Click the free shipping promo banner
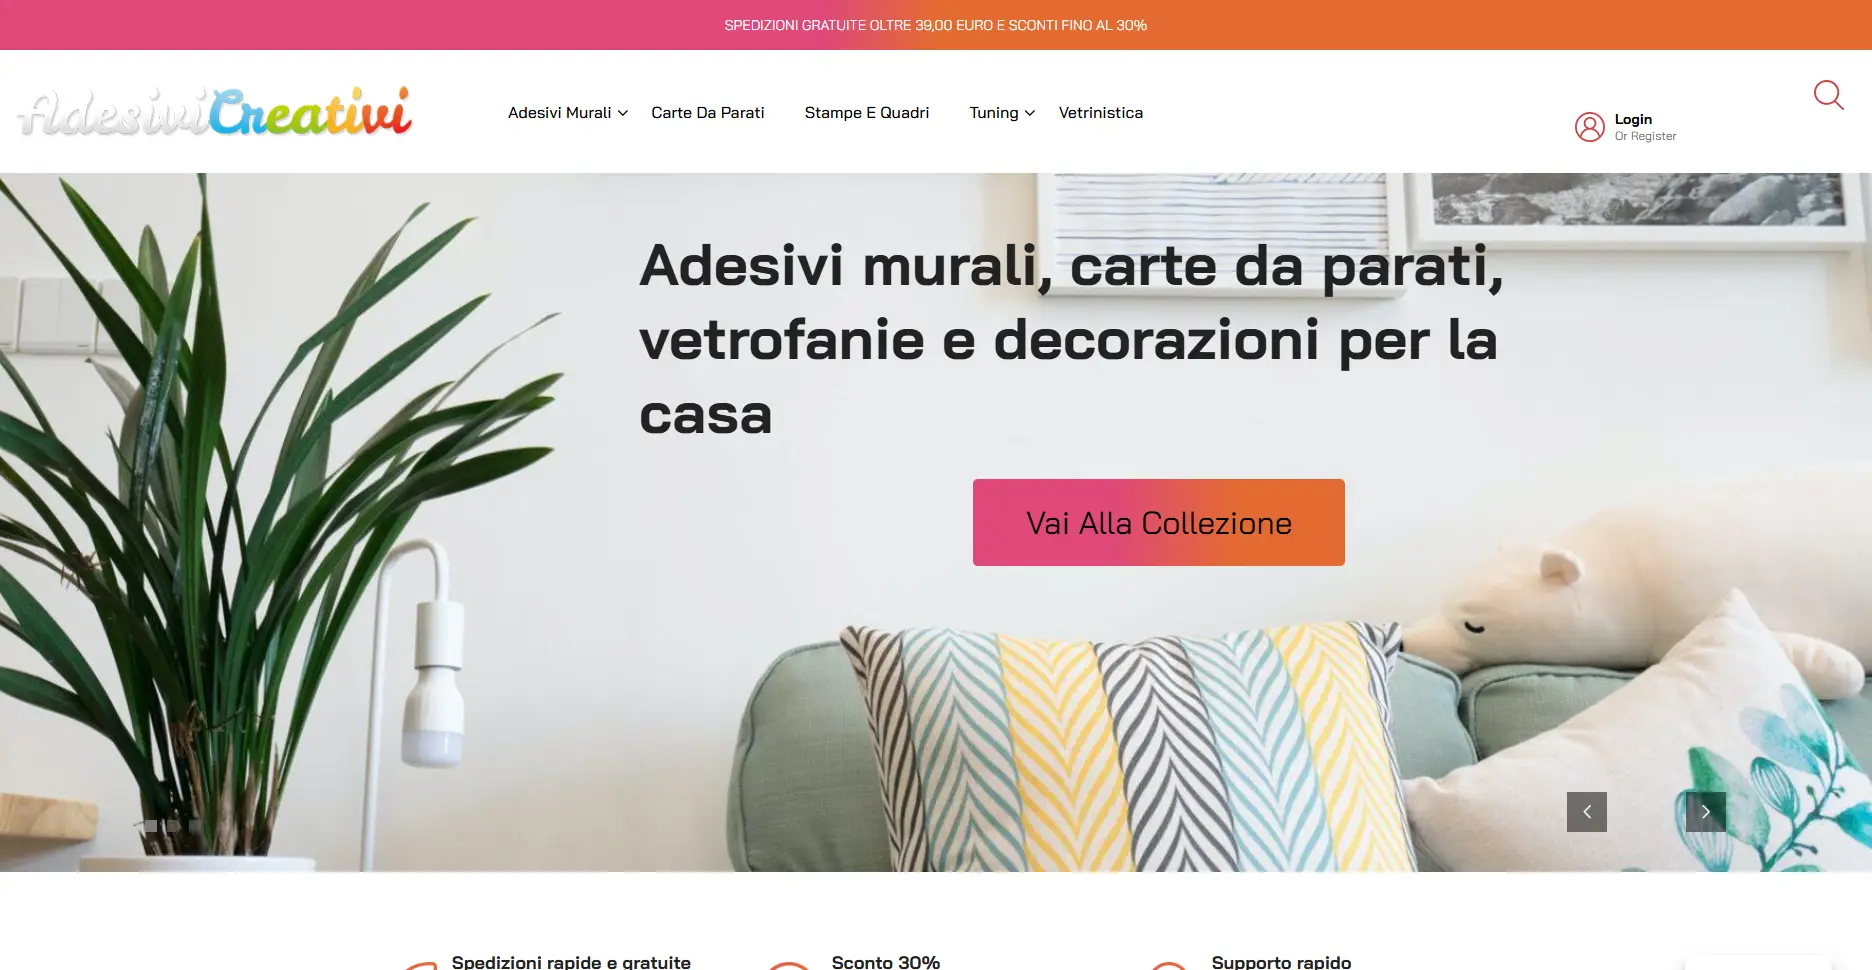Screen dimensions: 1872x970 936,25
